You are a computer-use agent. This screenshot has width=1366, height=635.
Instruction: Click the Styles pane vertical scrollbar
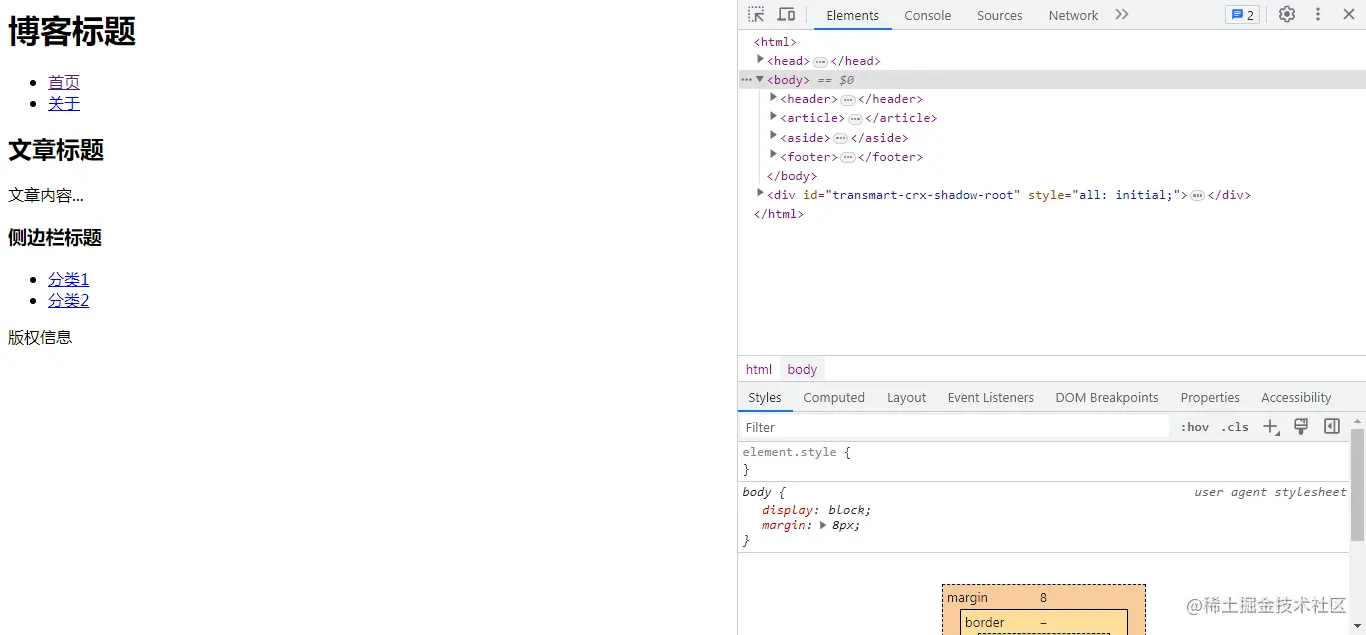(x=1357, y=485)
